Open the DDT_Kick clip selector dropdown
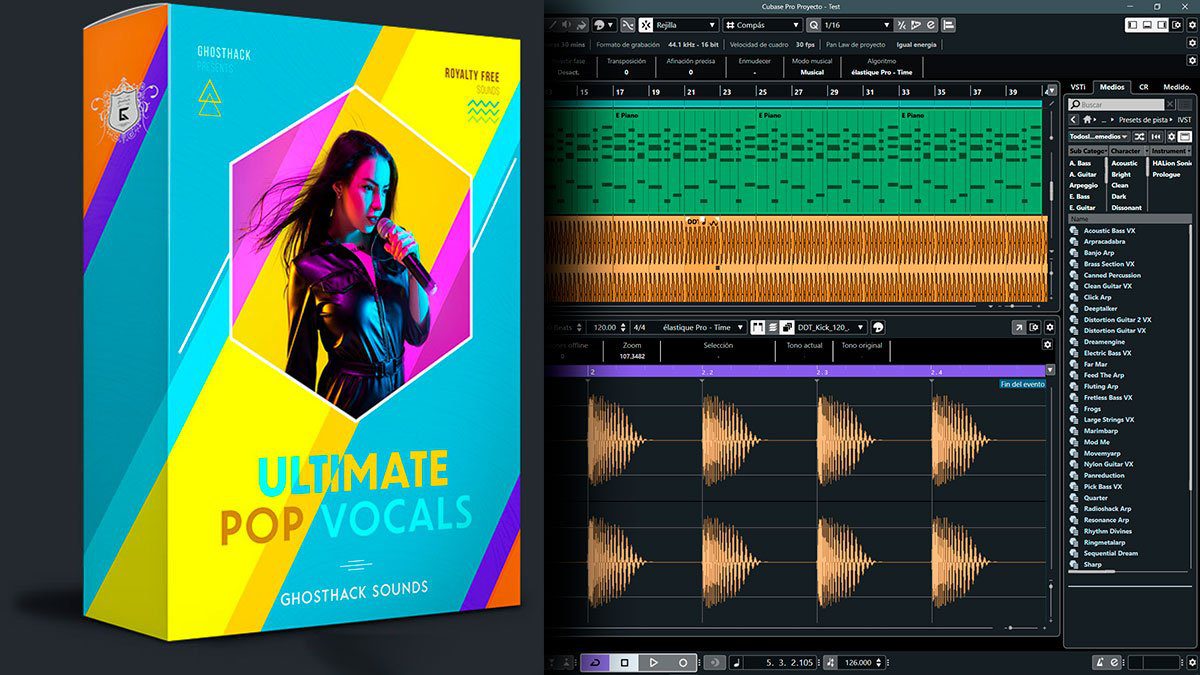 pos(831,327)
